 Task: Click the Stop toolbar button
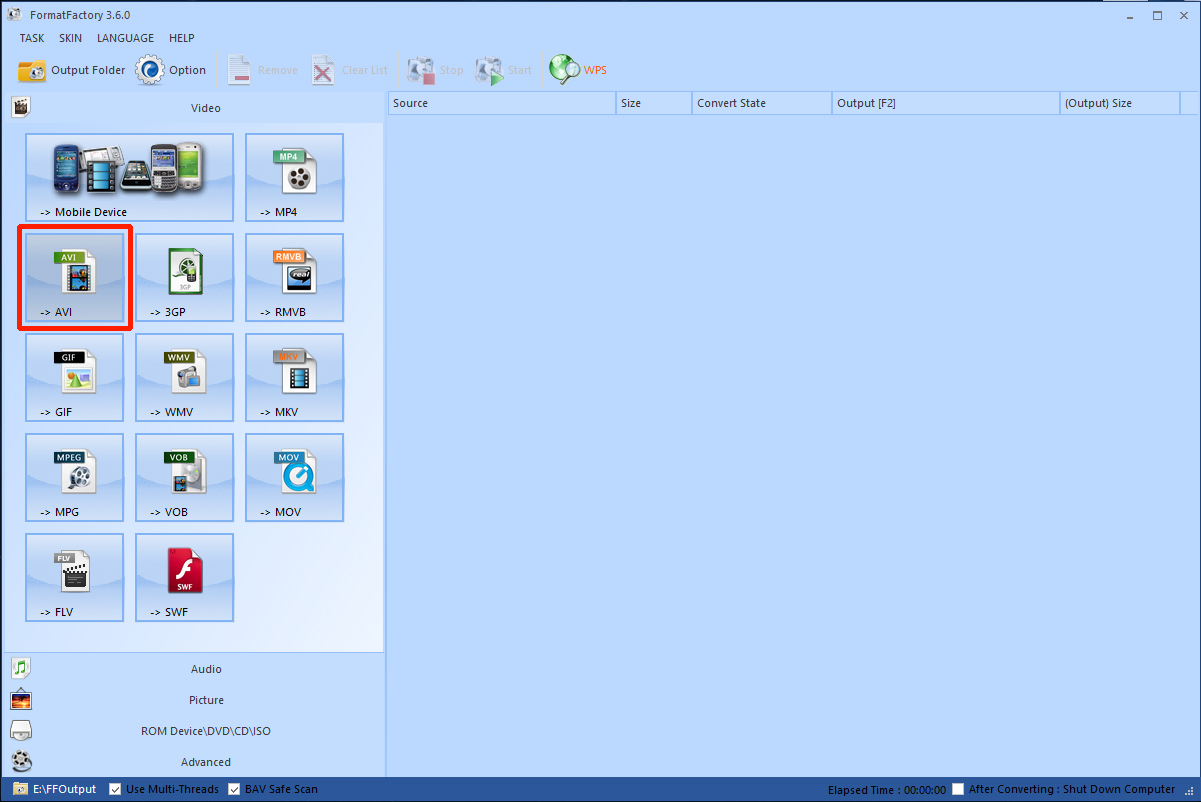click(435, 70)
